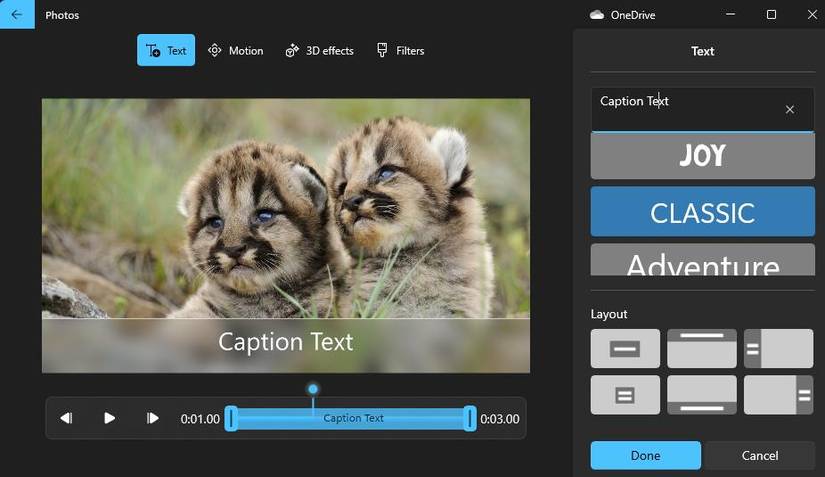Select the centered bar text layout
This screenshot has width=825, height=477.
tap(625, 348)
